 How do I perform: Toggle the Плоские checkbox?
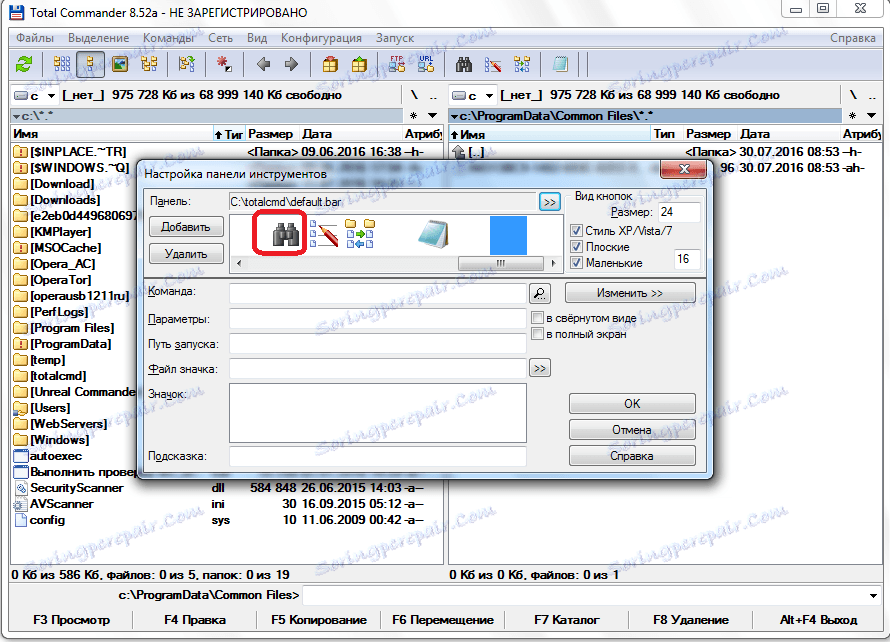[x=576, y=246]
